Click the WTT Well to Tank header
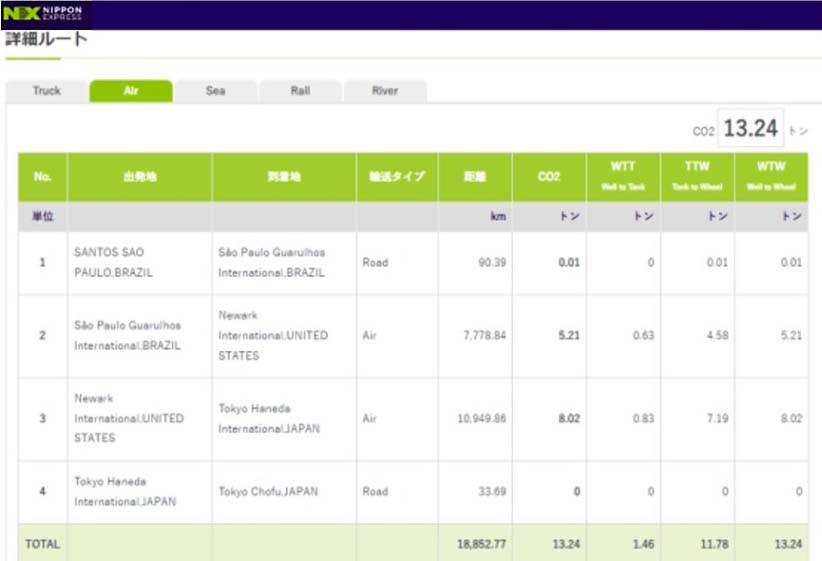The image size is (822, 561). click(x=623, y=177)
